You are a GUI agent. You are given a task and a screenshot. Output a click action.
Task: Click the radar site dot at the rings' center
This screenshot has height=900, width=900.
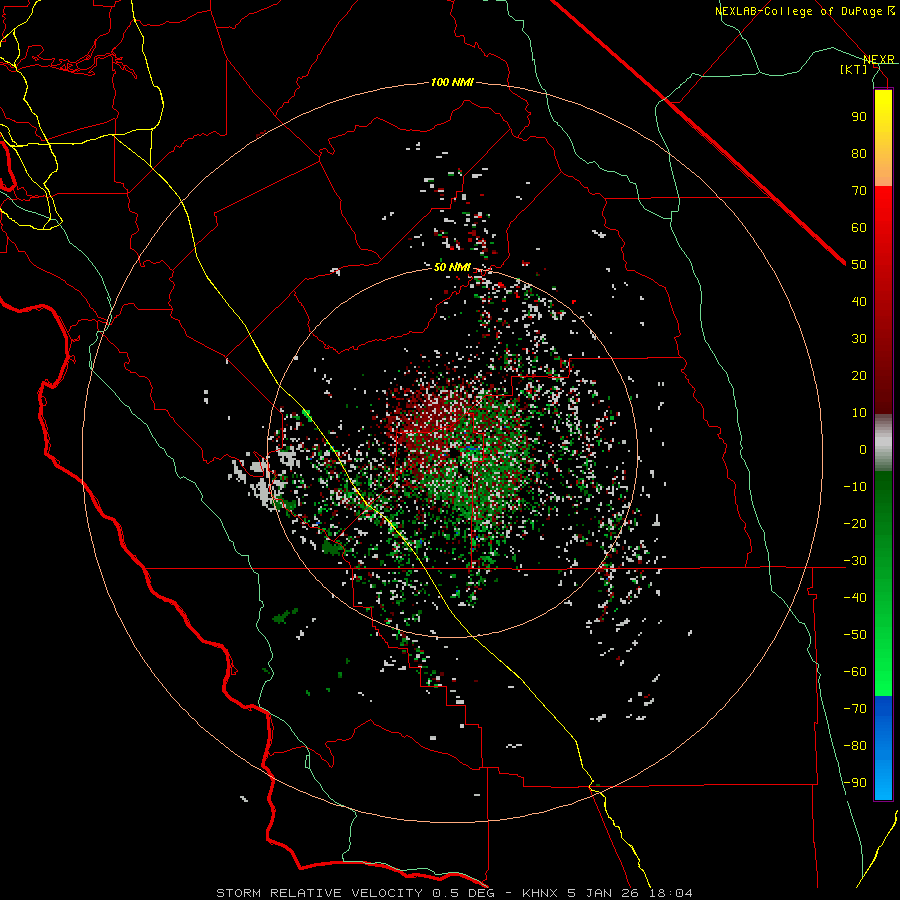click(x=454, y=453)
